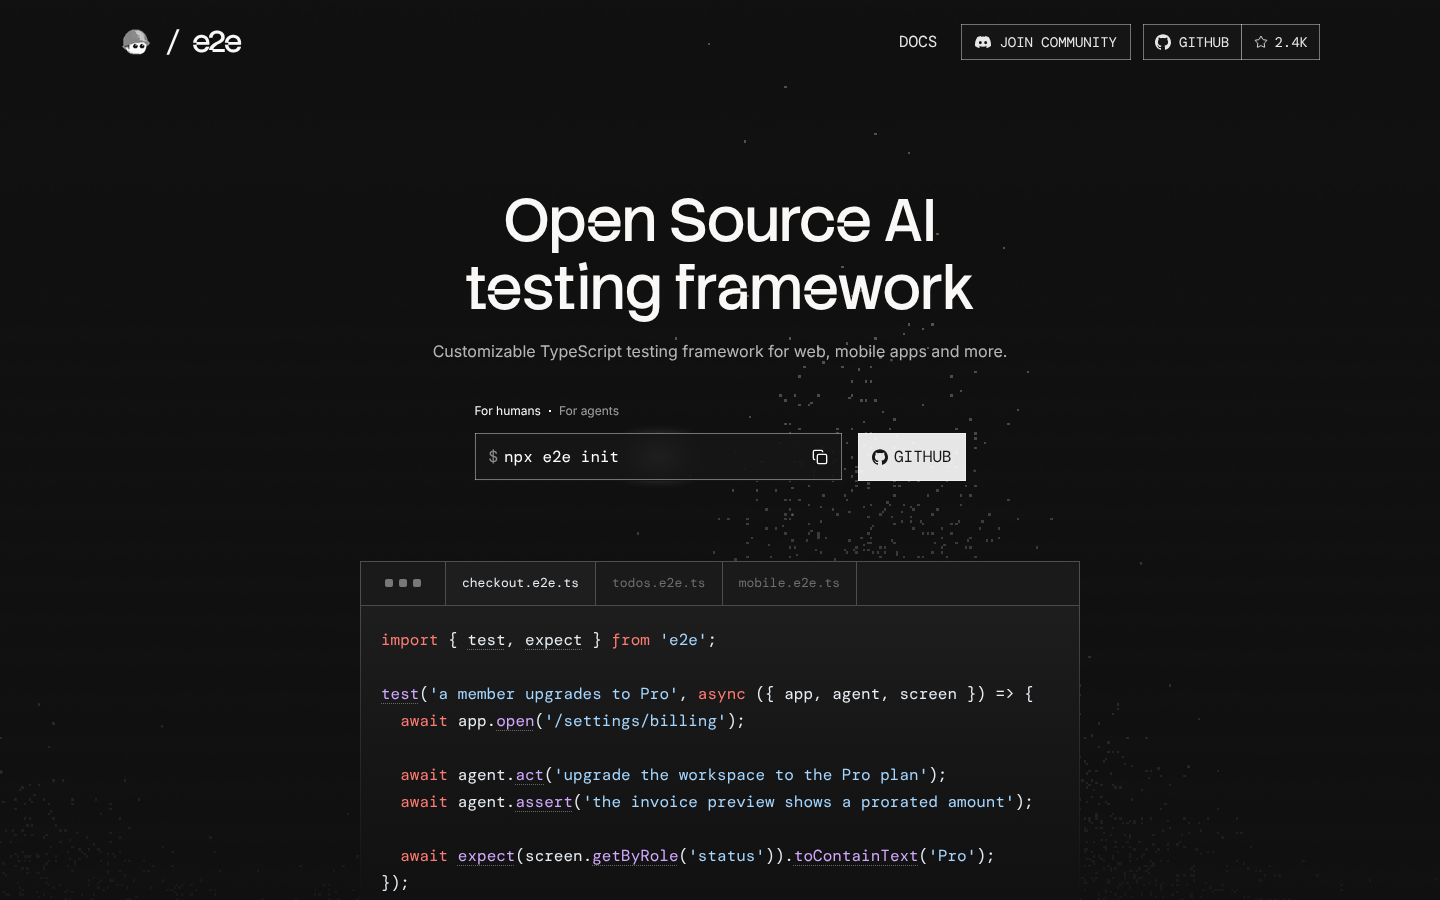
Task: Open the e2e wordmark home link
Action: coord(217,42)
